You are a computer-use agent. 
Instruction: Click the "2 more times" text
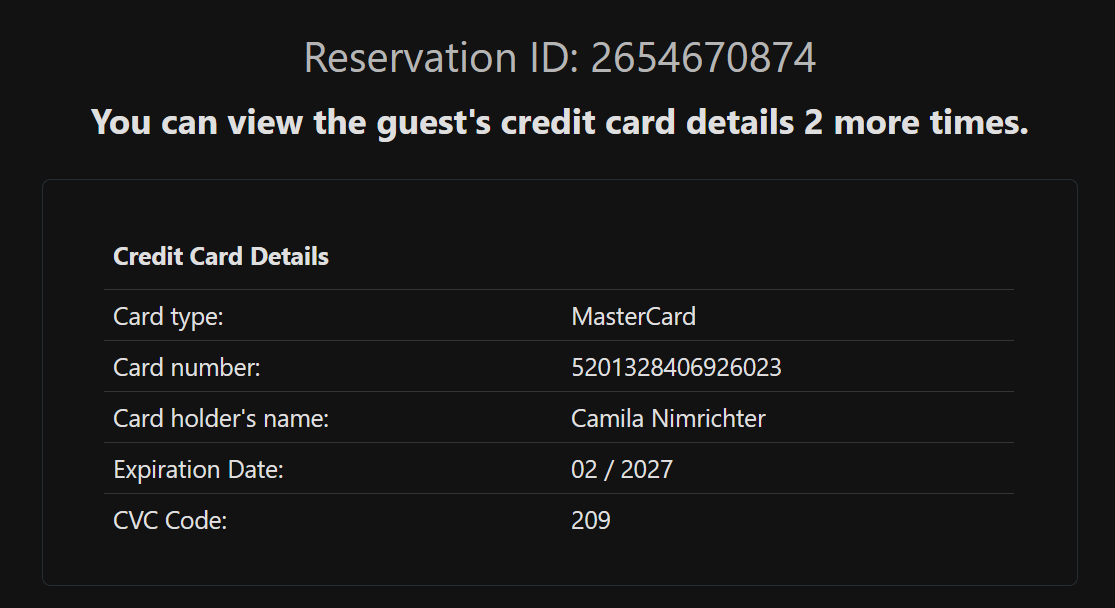pyautogui.click(x=915, y=122)
